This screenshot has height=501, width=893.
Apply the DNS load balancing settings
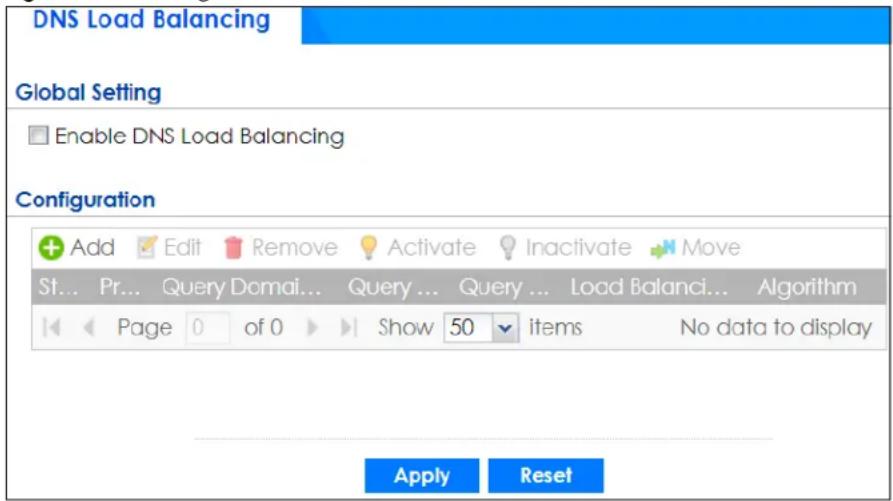click(422, 475)
